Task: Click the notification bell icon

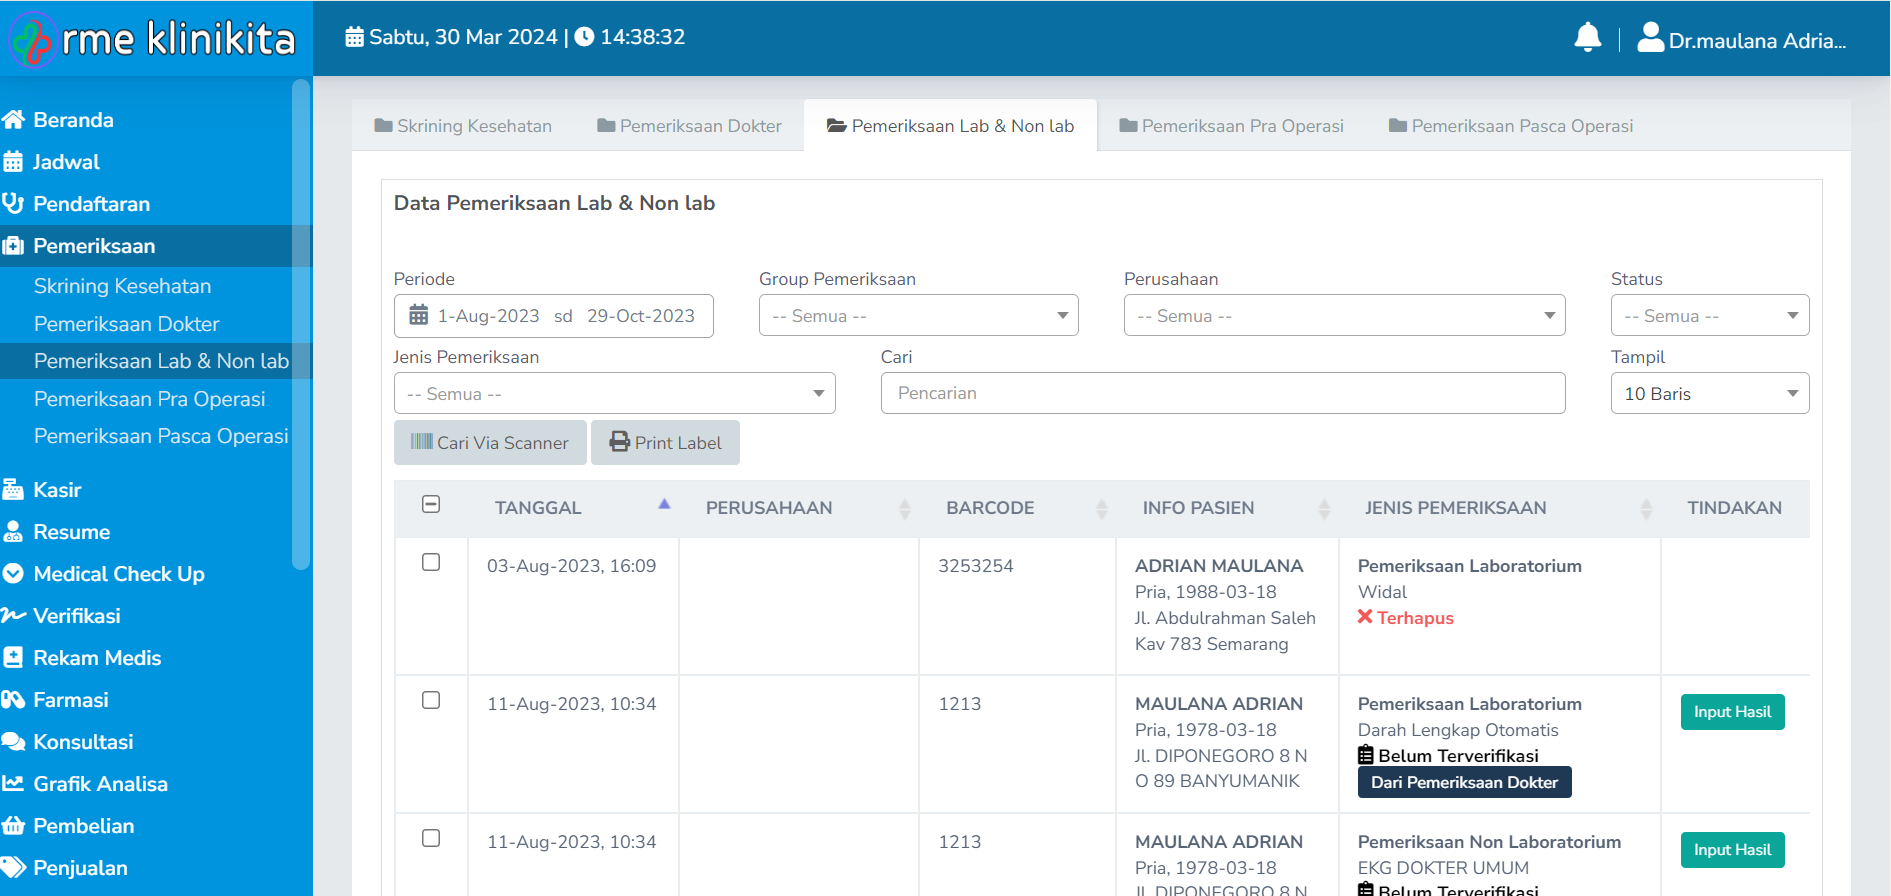Action: [x=1587, y=38]
